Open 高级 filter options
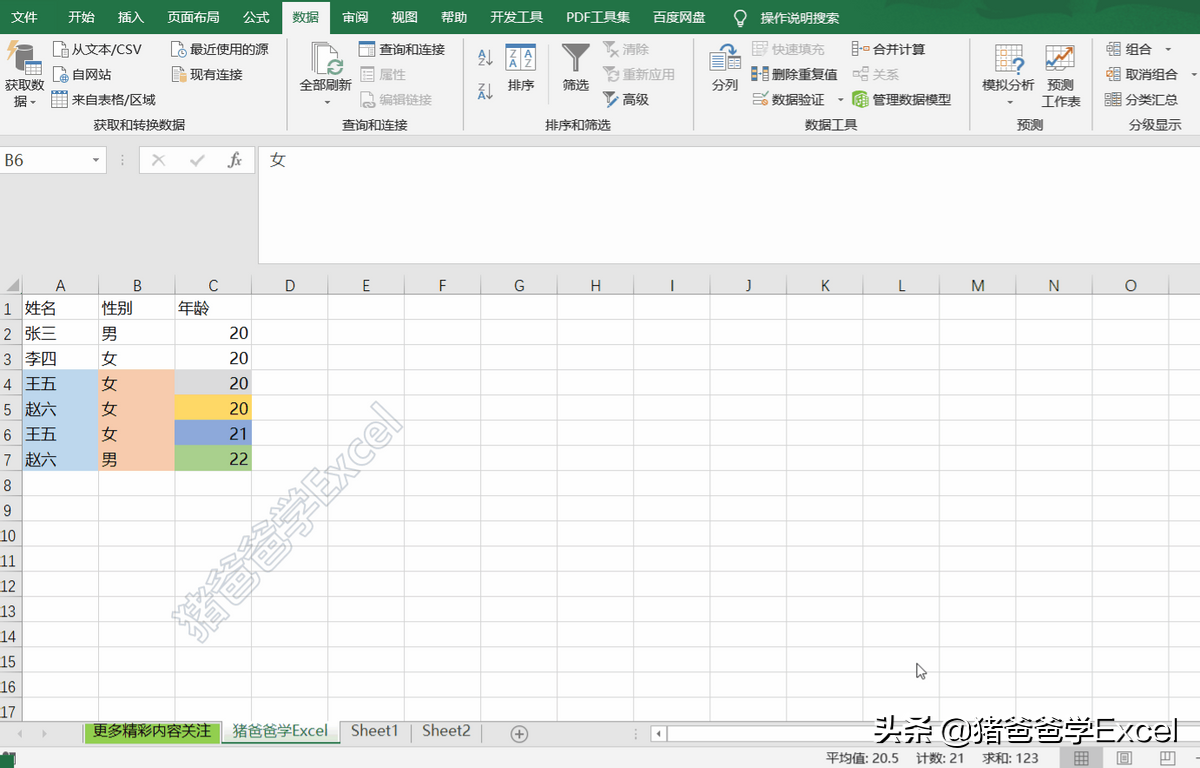Screen dimensions: 1200x768 tap(626, 99)
